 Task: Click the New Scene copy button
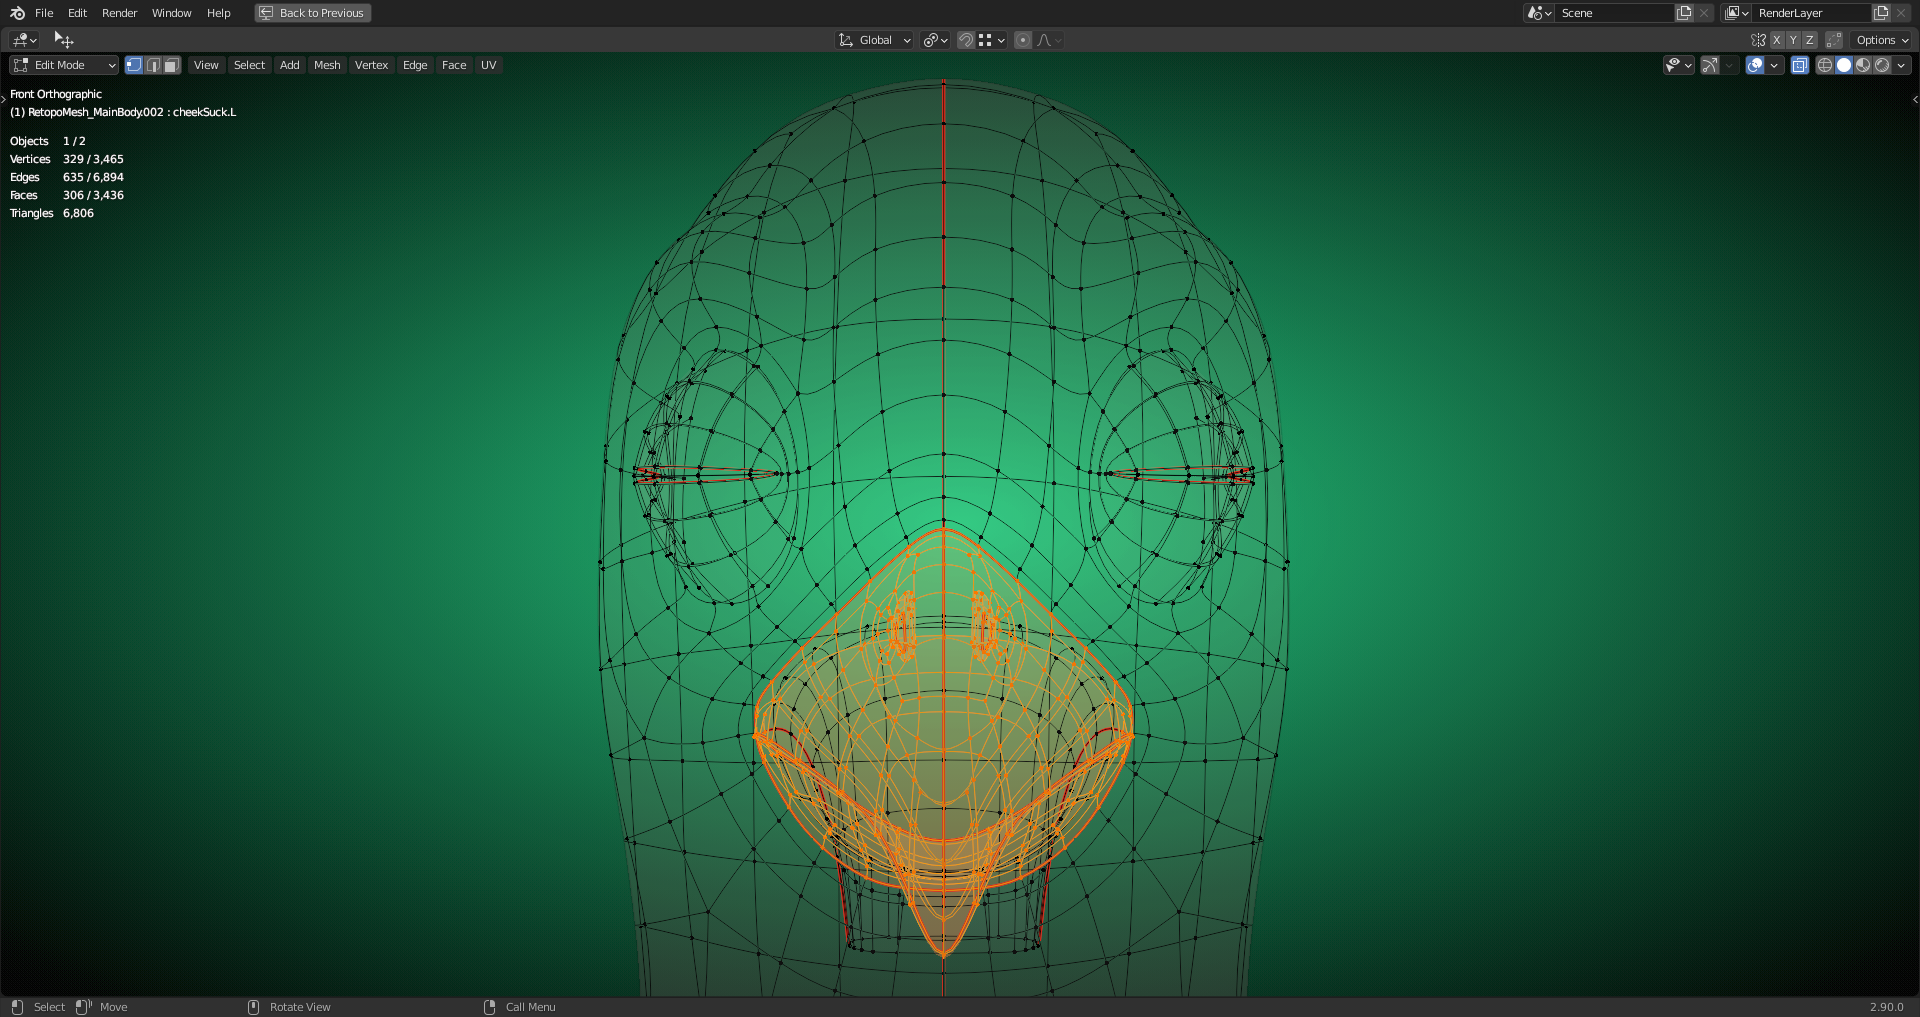(x=1682, y=13)
